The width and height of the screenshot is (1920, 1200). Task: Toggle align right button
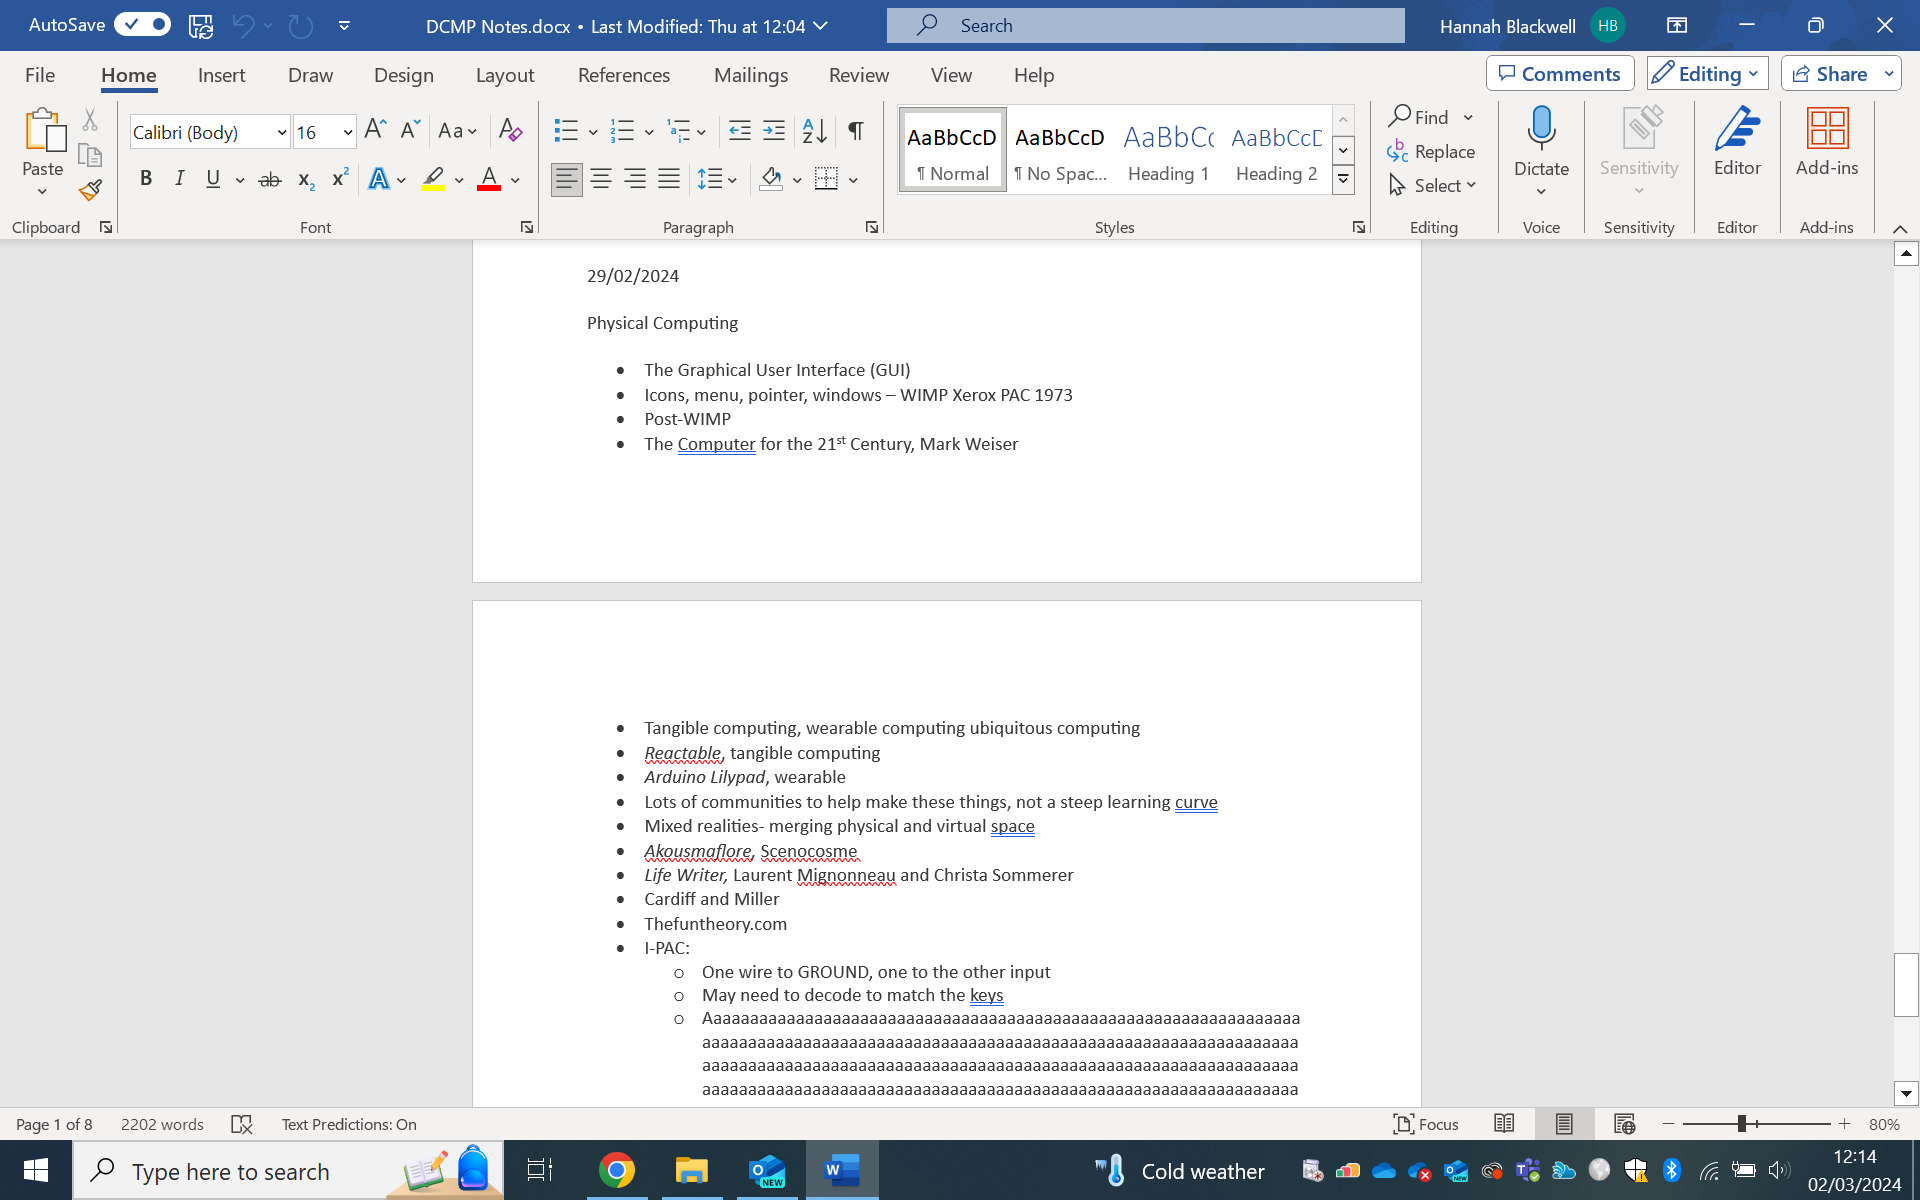tap(635, 180)
